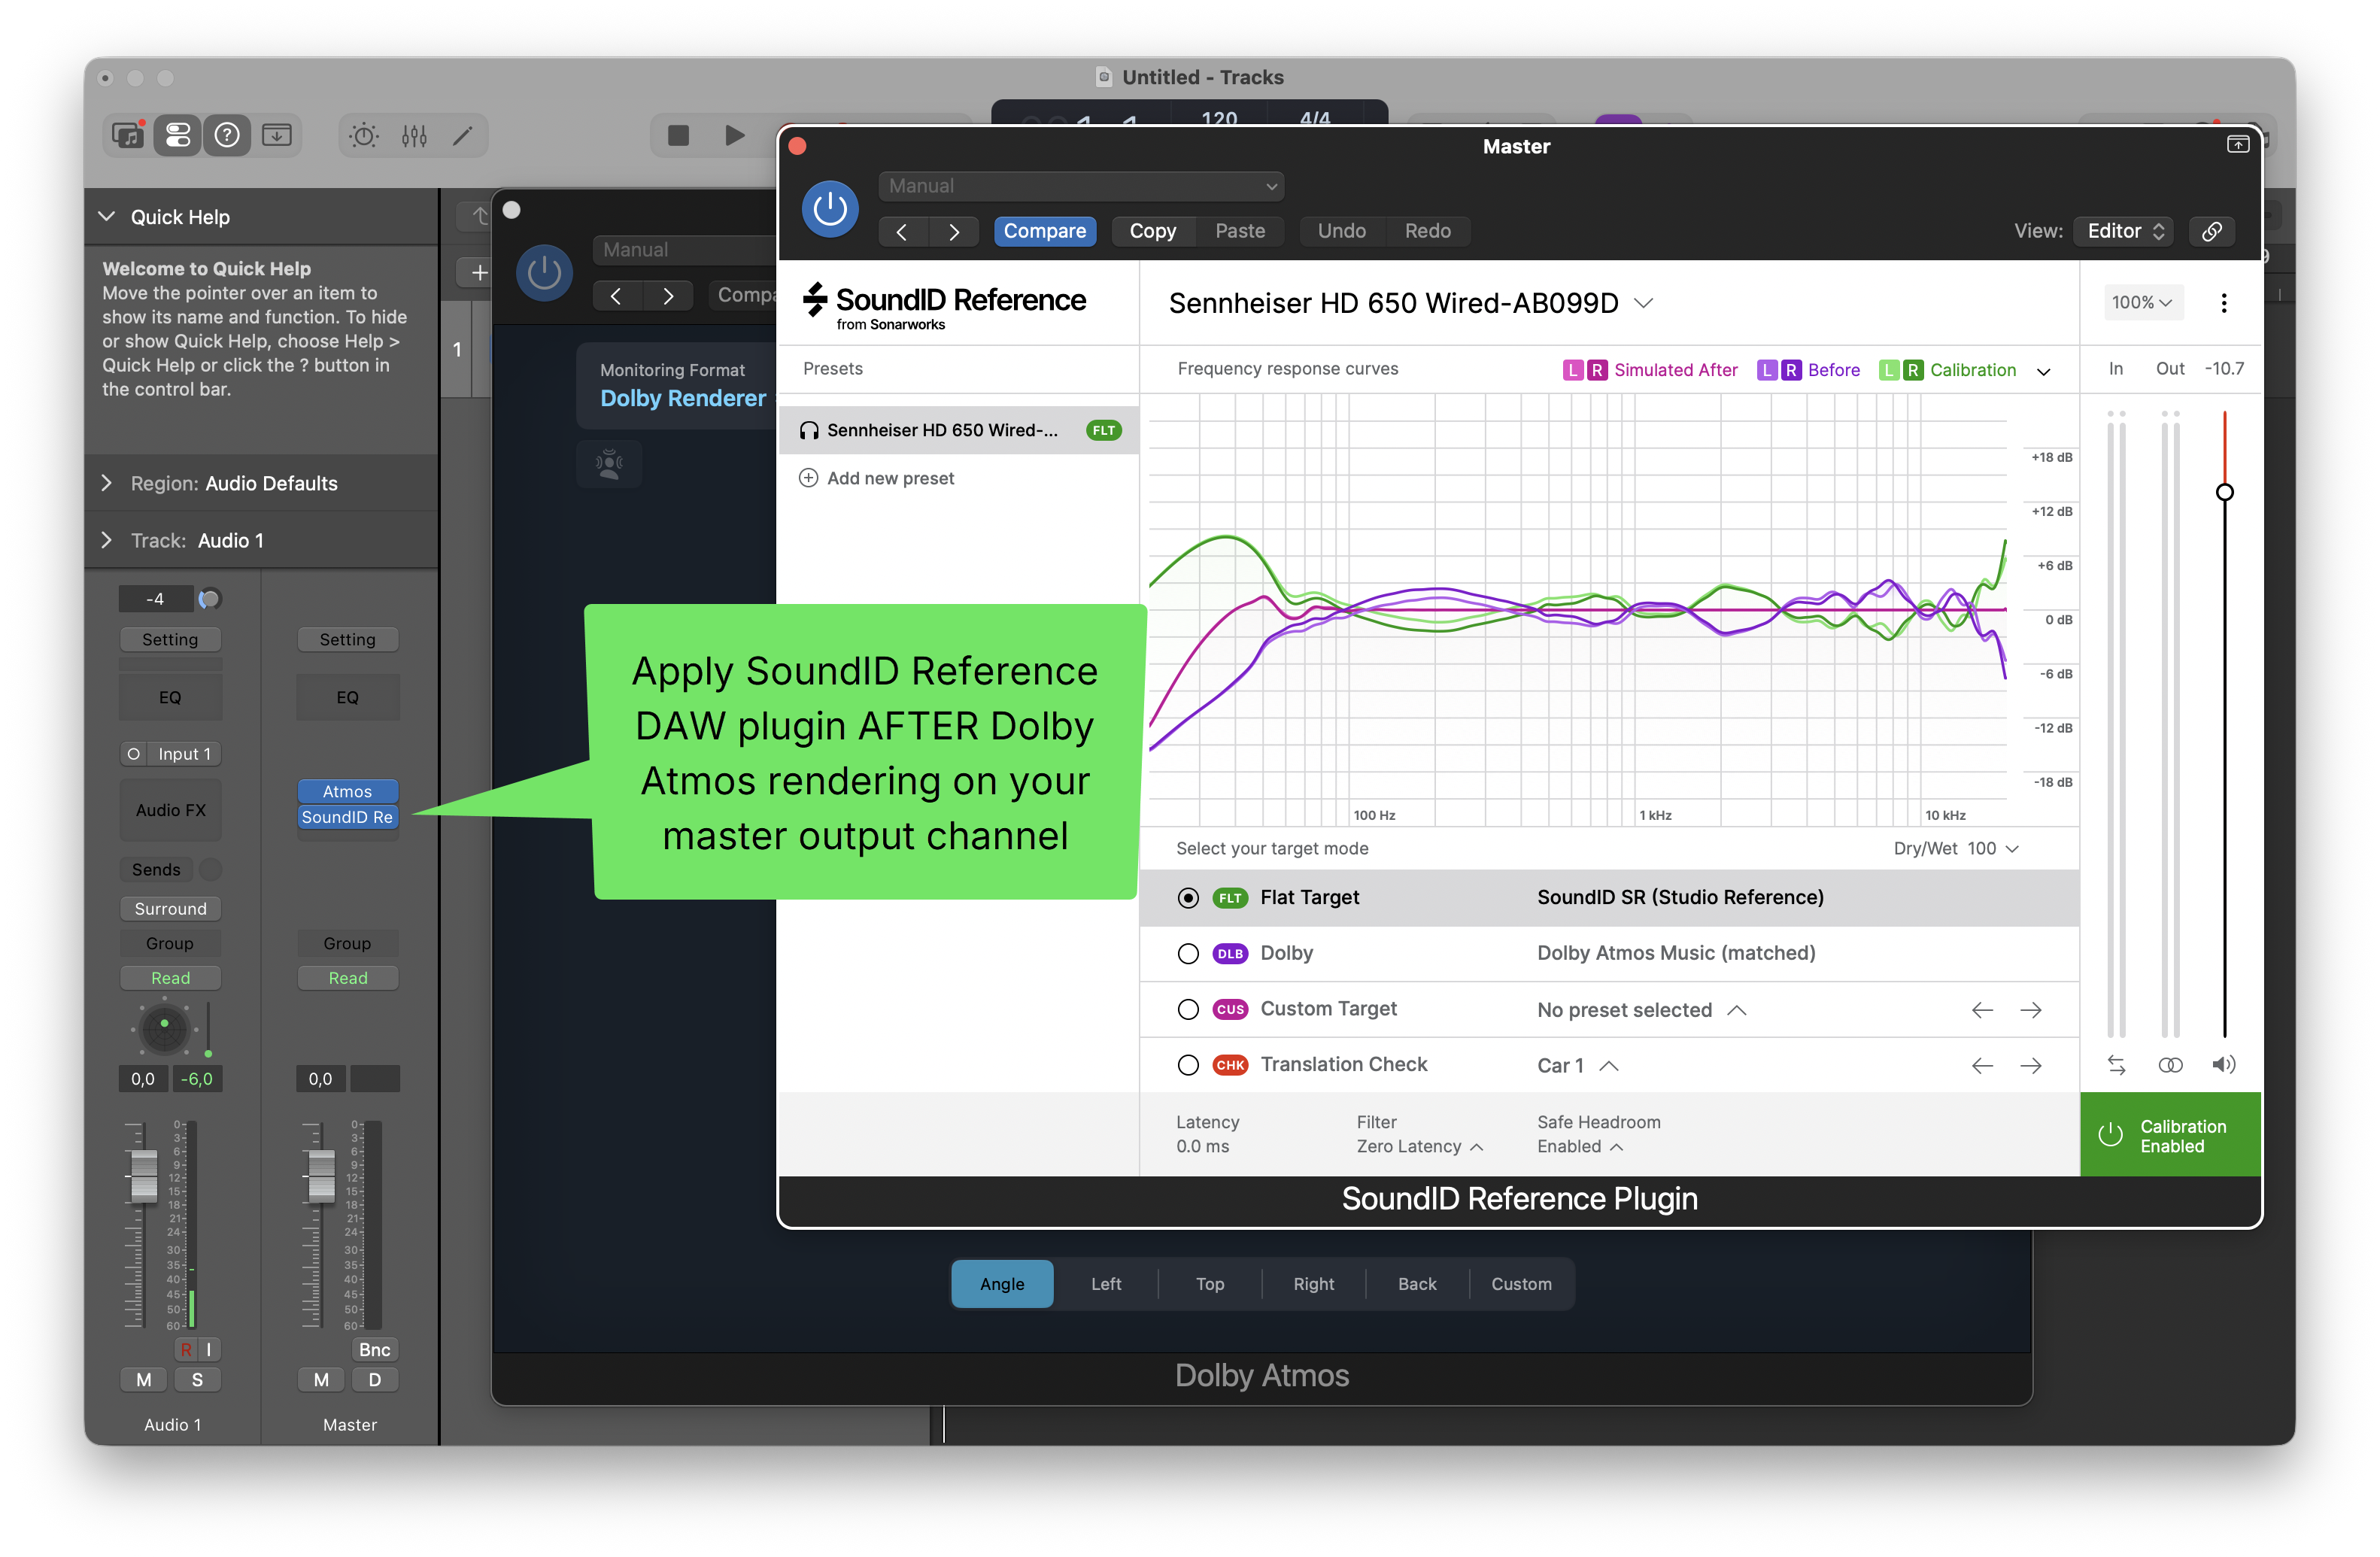Select Flat Target radio button
This screenshot has width=2380, height=1557.
click(x=1188, y=898)
